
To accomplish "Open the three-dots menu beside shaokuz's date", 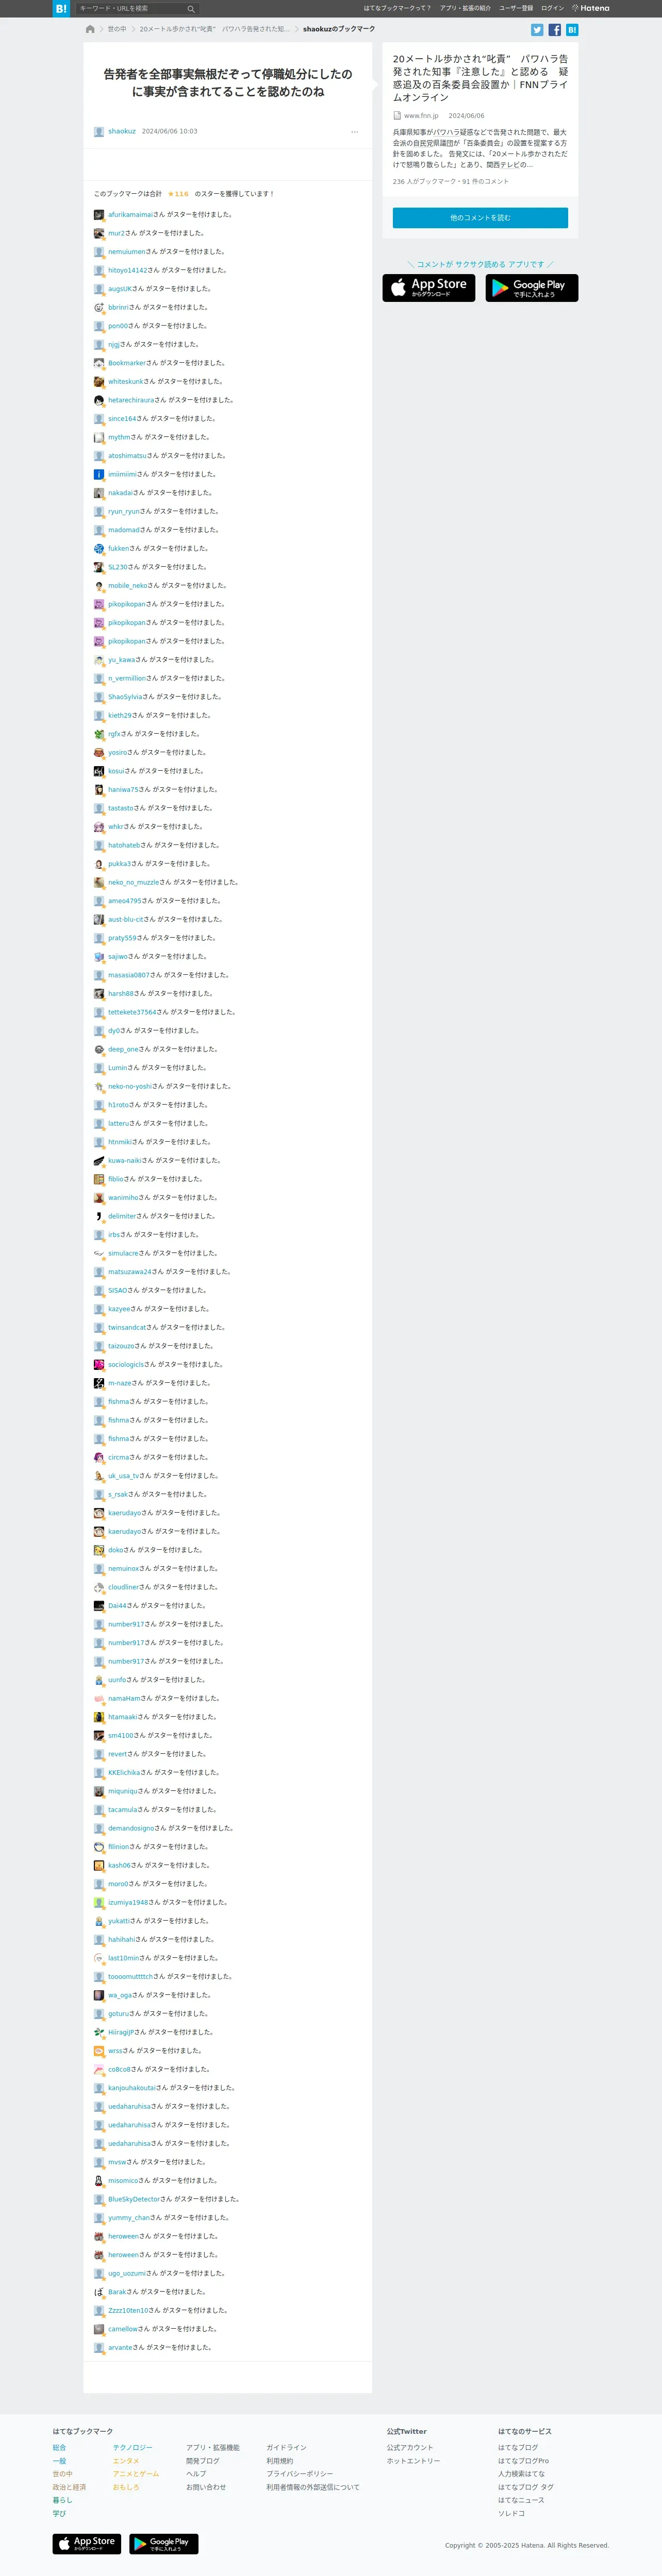I will (354, 131).
